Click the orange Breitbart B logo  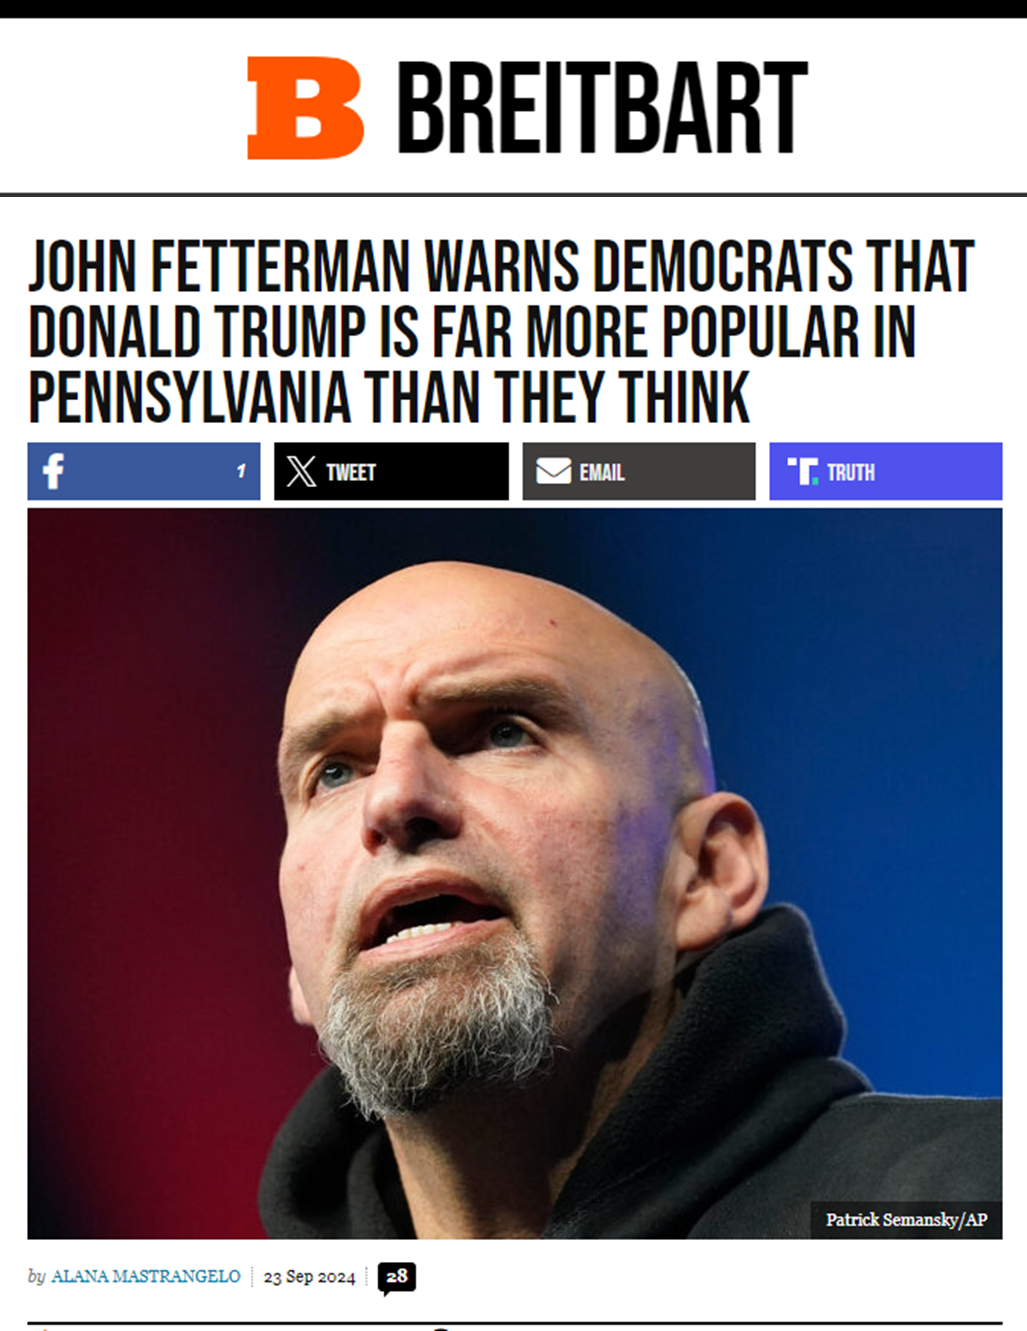pyautogui.click(x=306, y=108)
